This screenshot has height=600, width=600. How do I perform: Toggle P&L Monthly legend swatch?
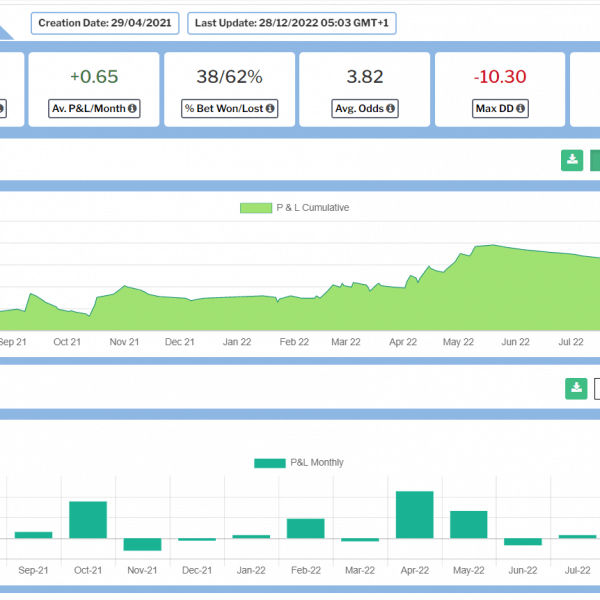(270, 463)
